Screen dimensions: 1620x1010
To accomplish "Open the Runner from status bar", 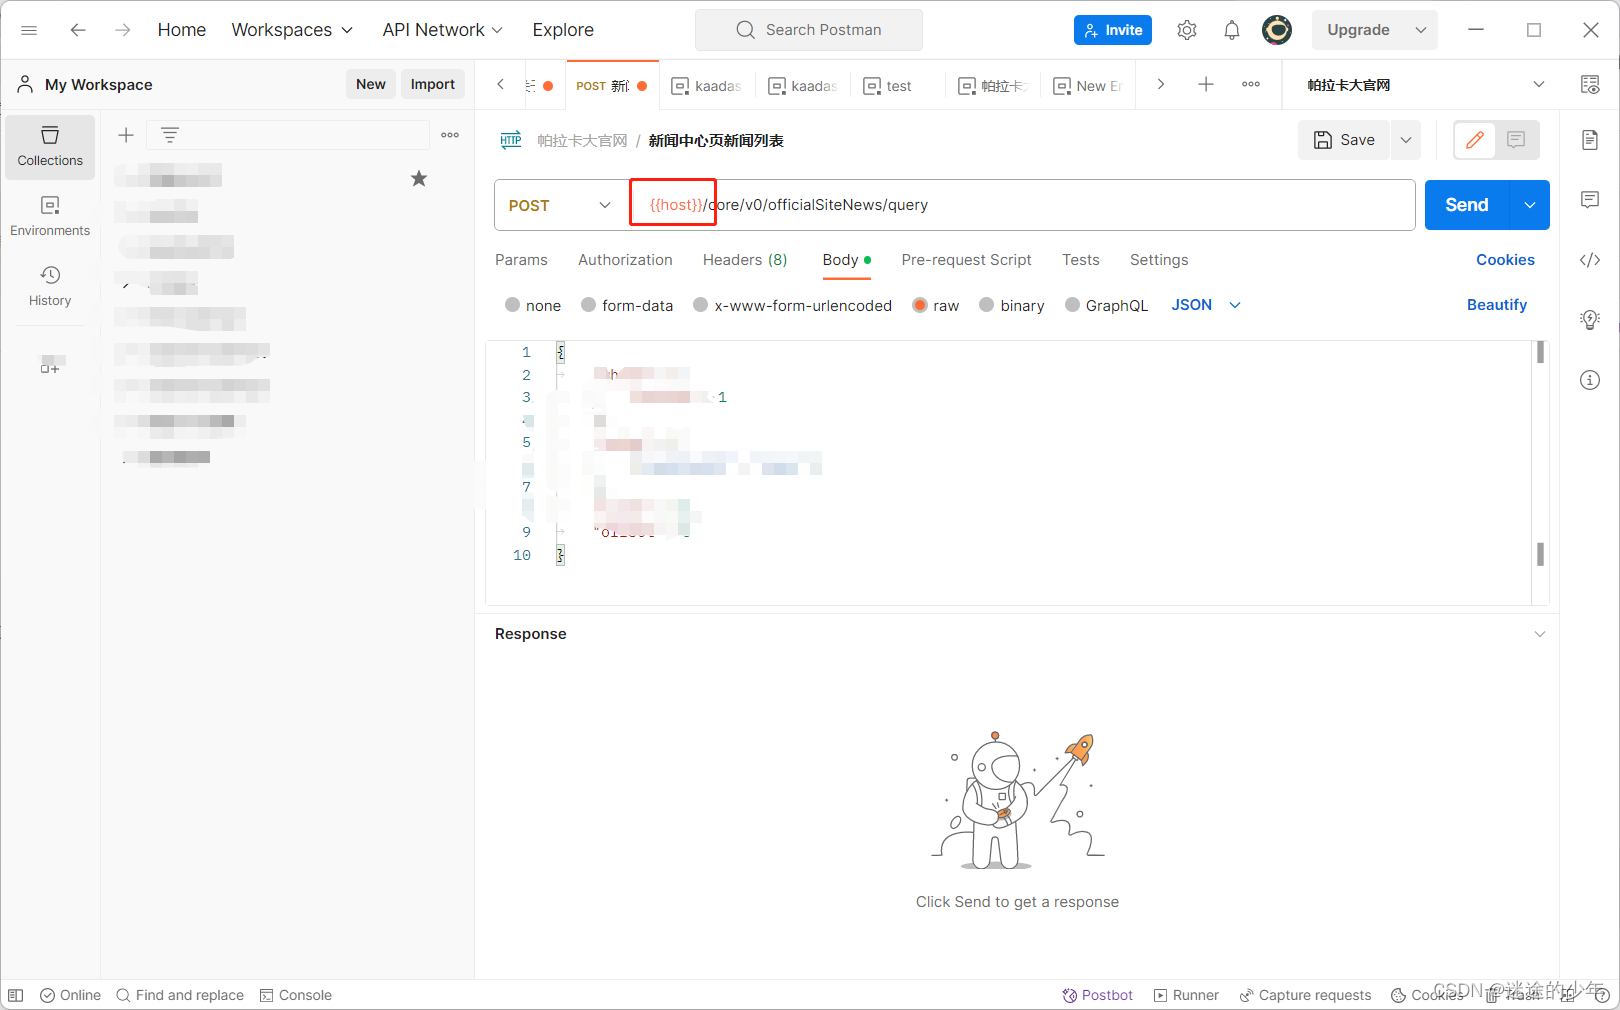I will click(x=1186, y=994).
